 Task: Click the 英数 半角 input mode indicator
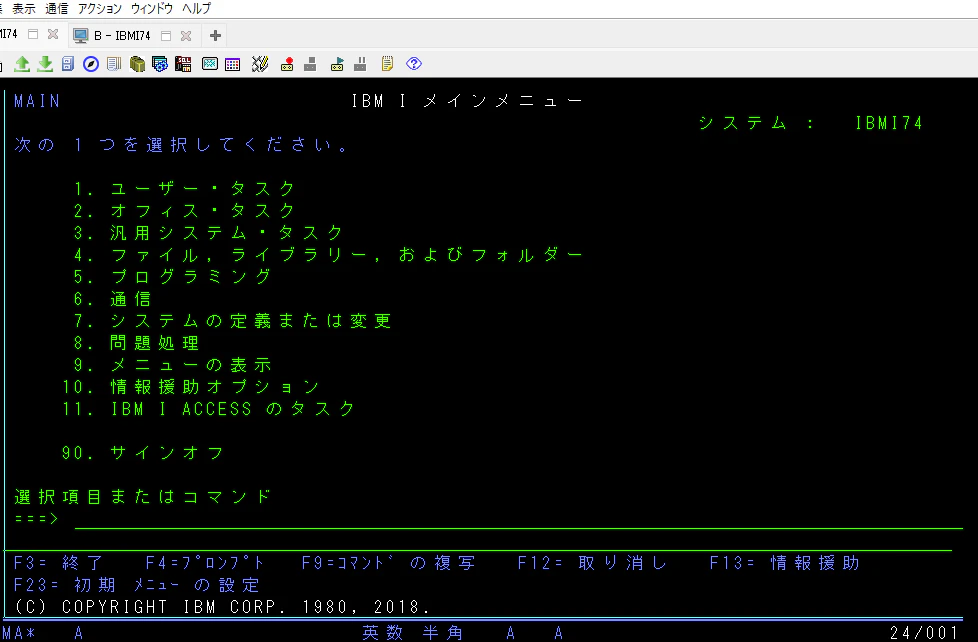click(x=413, y=633)
